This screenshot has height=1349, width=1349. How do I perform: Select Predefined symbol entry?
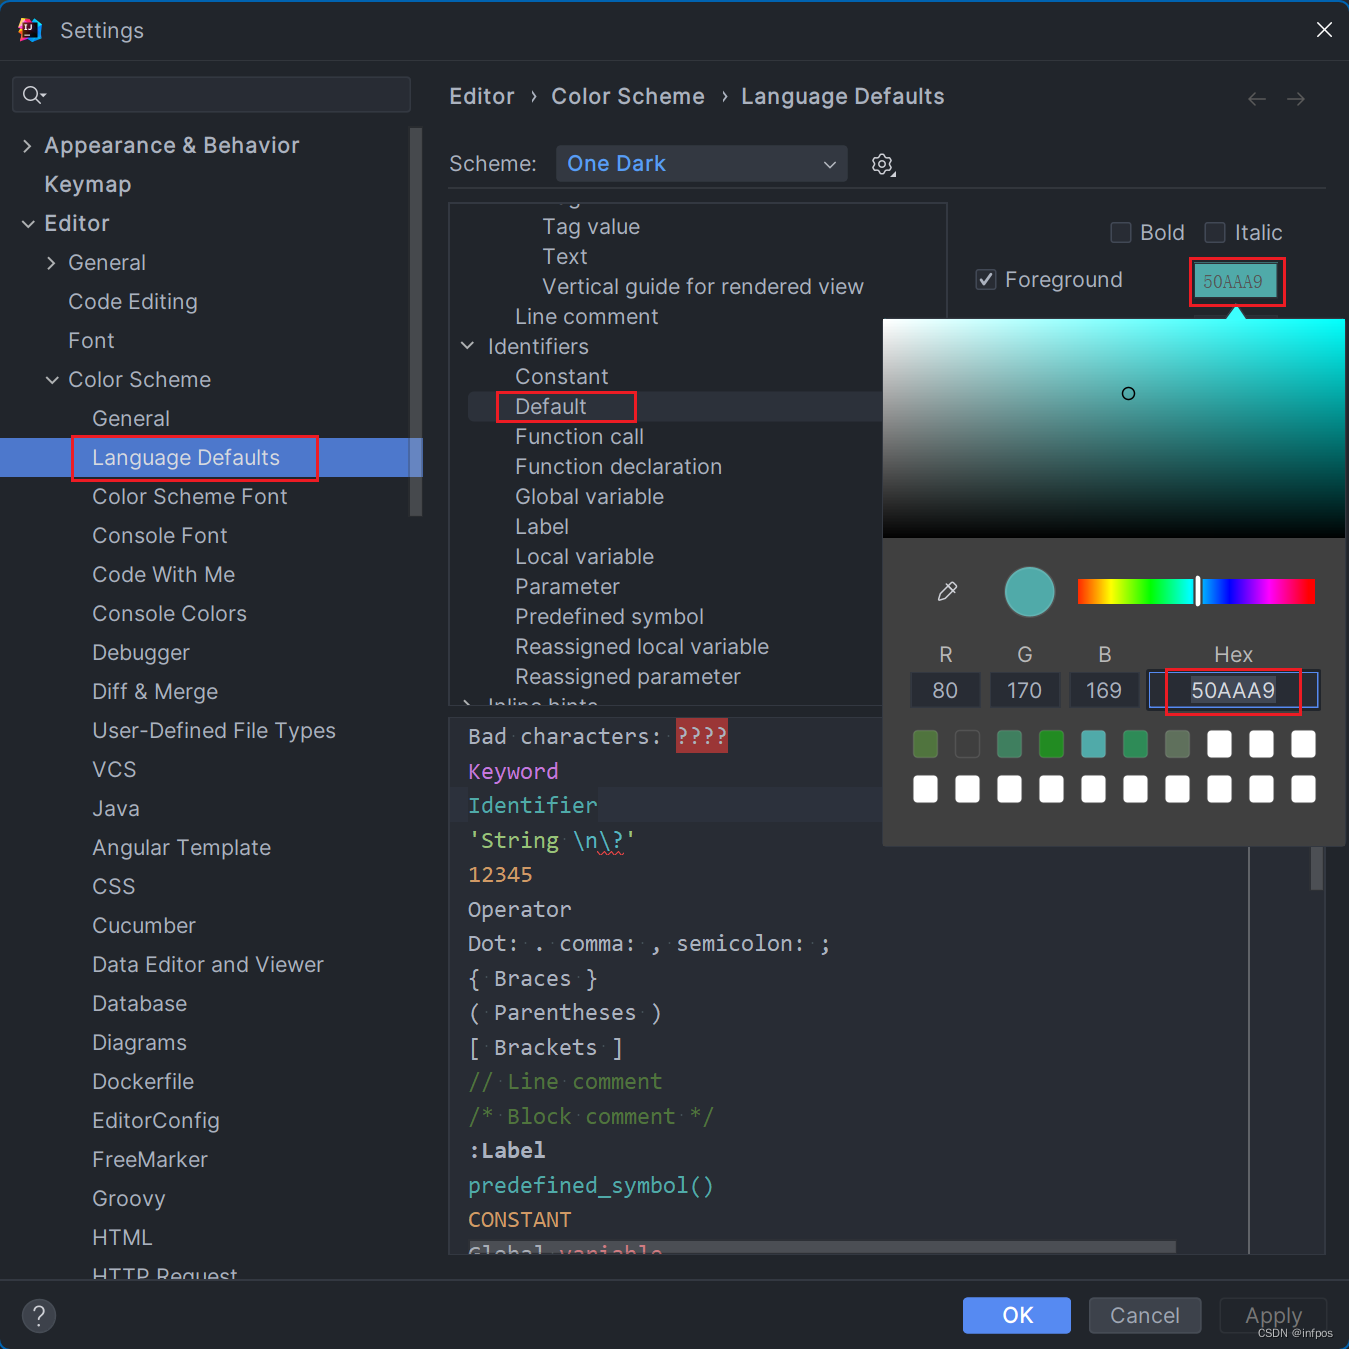point(610,617)
